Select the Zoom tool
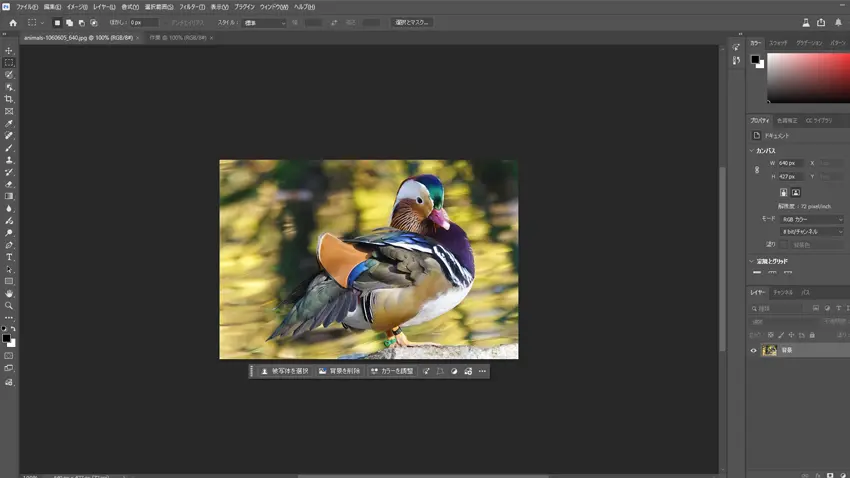The image size is (850, 478). [x=10, y=306]
